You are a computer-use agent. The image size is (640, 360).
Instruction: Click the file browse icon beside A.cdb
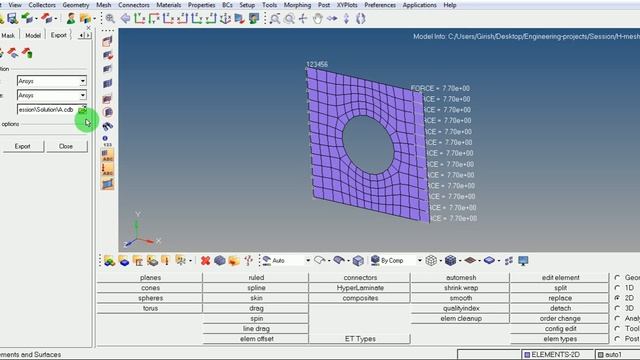click(x=82, y=109)
